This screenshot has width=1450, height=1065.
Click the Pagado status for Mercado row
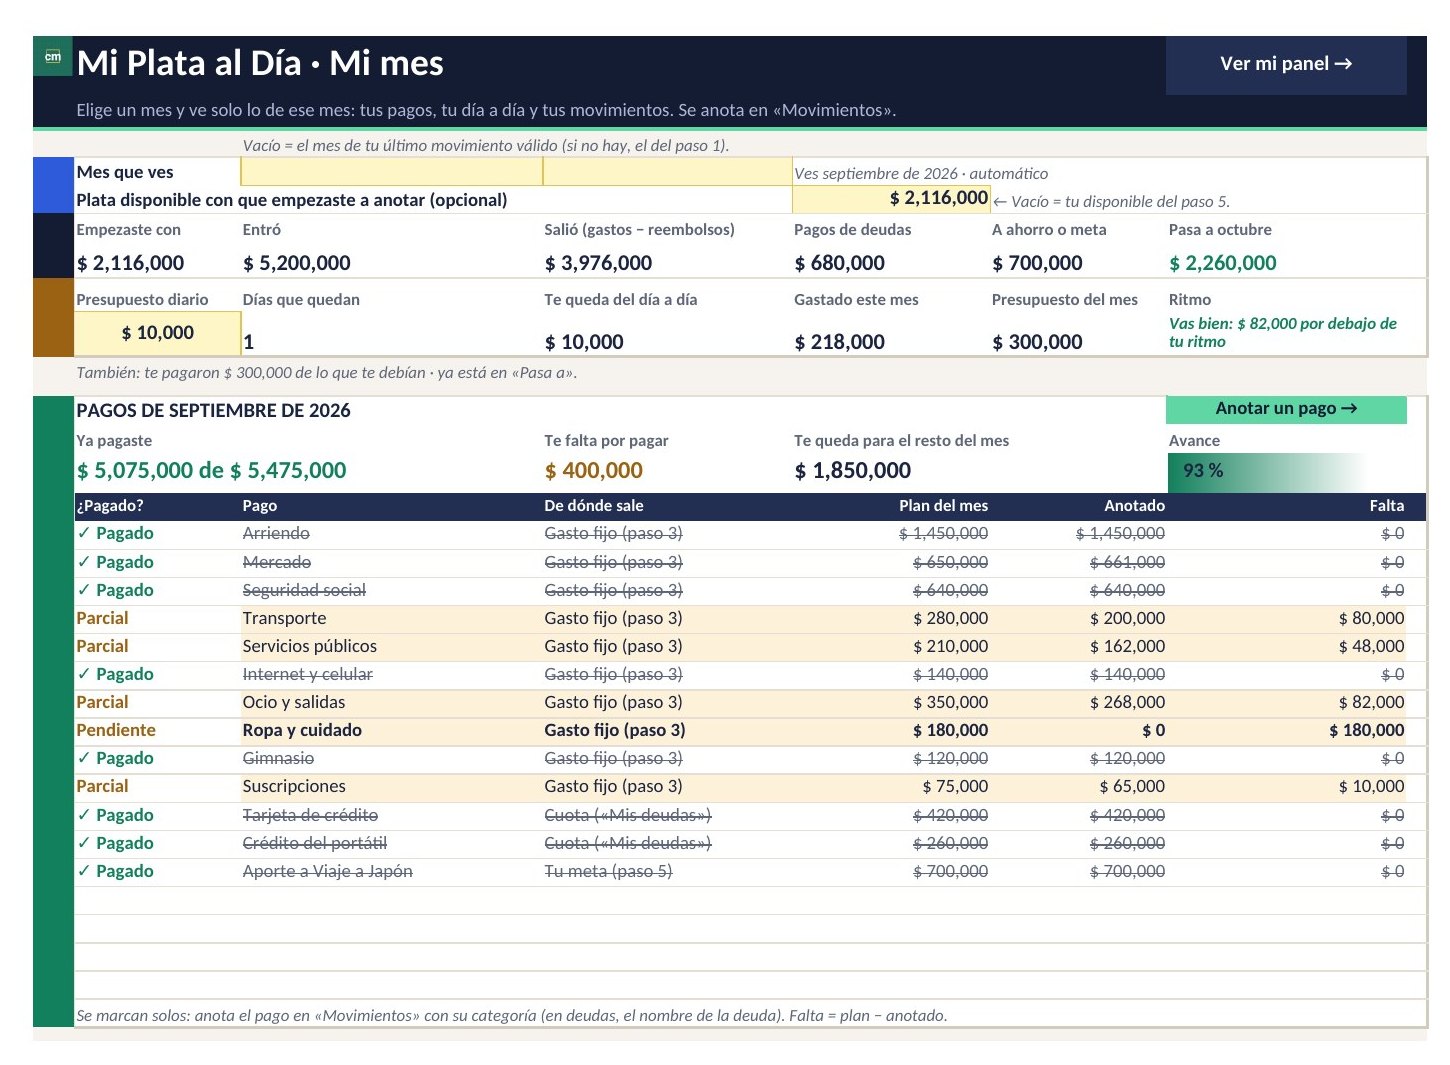point(115,562)
